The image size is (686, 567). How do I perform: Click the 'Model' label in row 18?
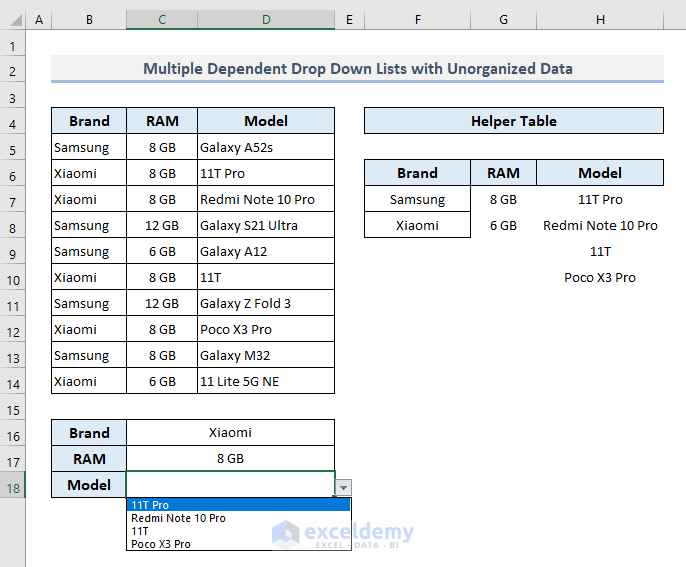89,485
